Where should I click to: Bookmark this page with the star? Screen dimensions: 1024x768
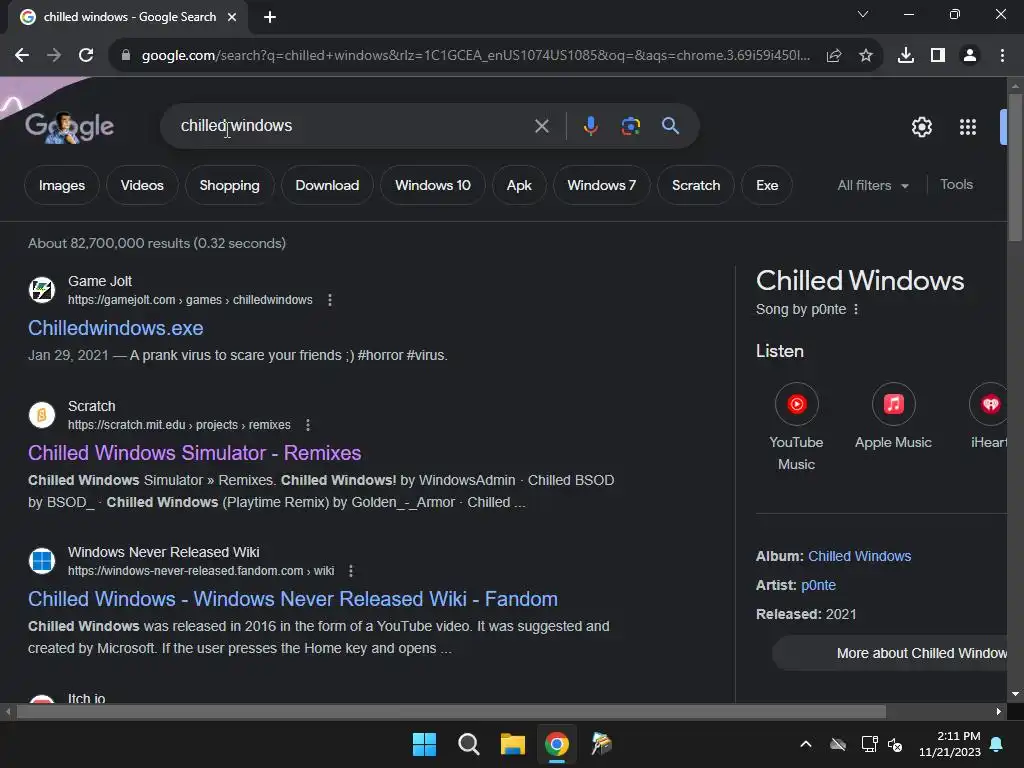coord(866,56)
